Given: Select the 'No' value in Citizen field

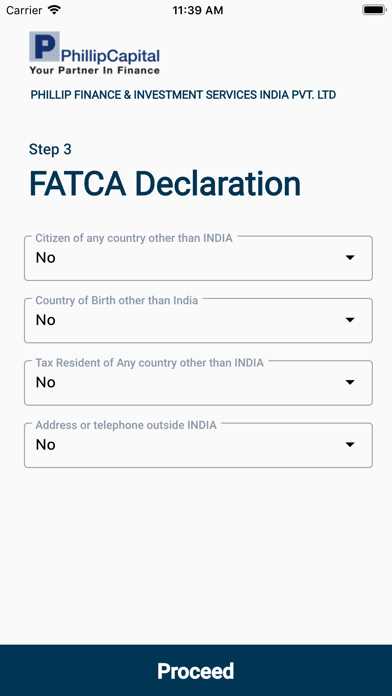Looking at the screenshot, I should pos(45,257).
